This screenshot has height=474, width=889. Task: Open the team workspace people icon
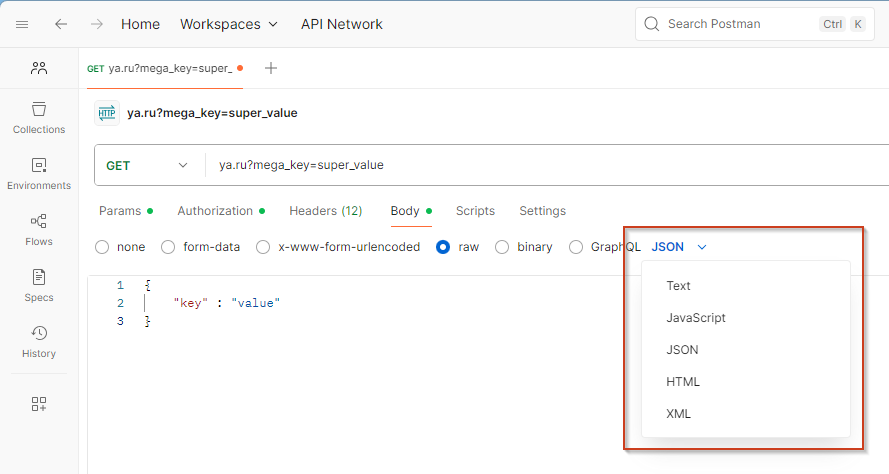click(x=39, y=69)
